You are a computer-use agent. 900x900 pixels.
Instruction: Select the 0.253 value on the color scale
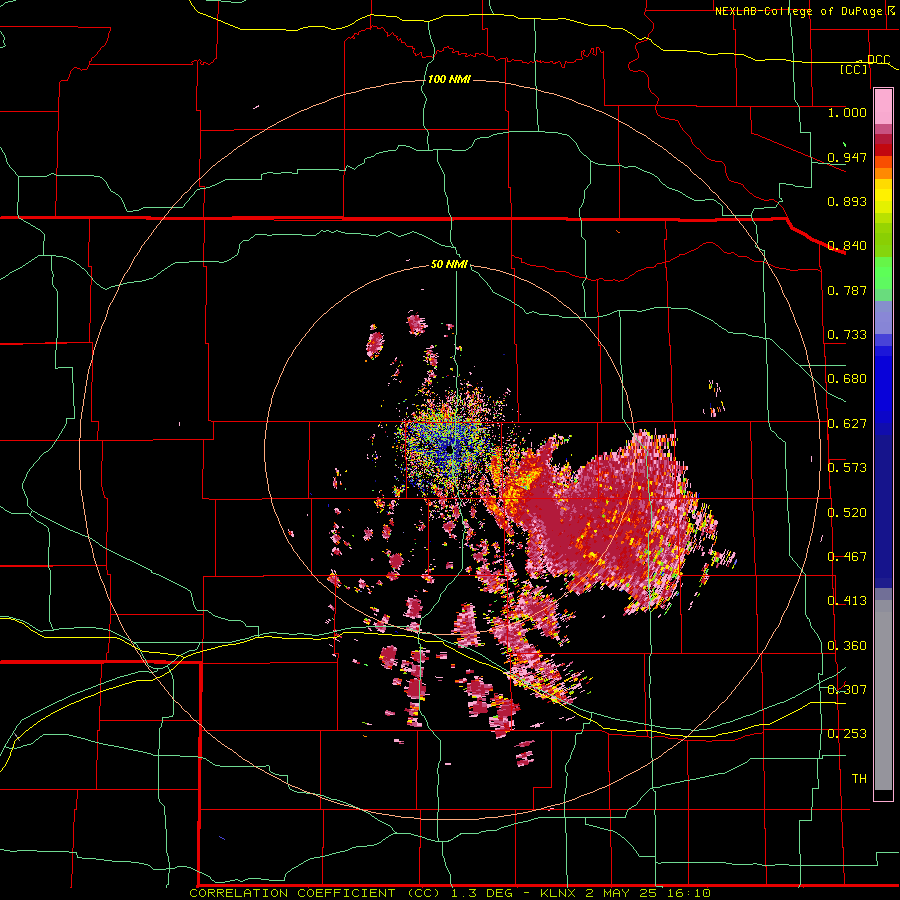pyautogui.click(x=847, y=734)
